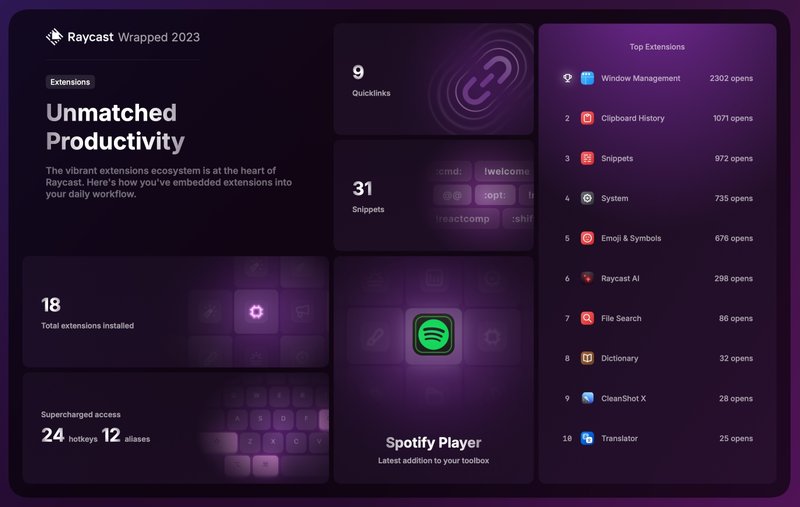The width and height of the screenshot is (800, 507).
Task: Select the Raycast AI row label
Action: [x=620, y=278]
